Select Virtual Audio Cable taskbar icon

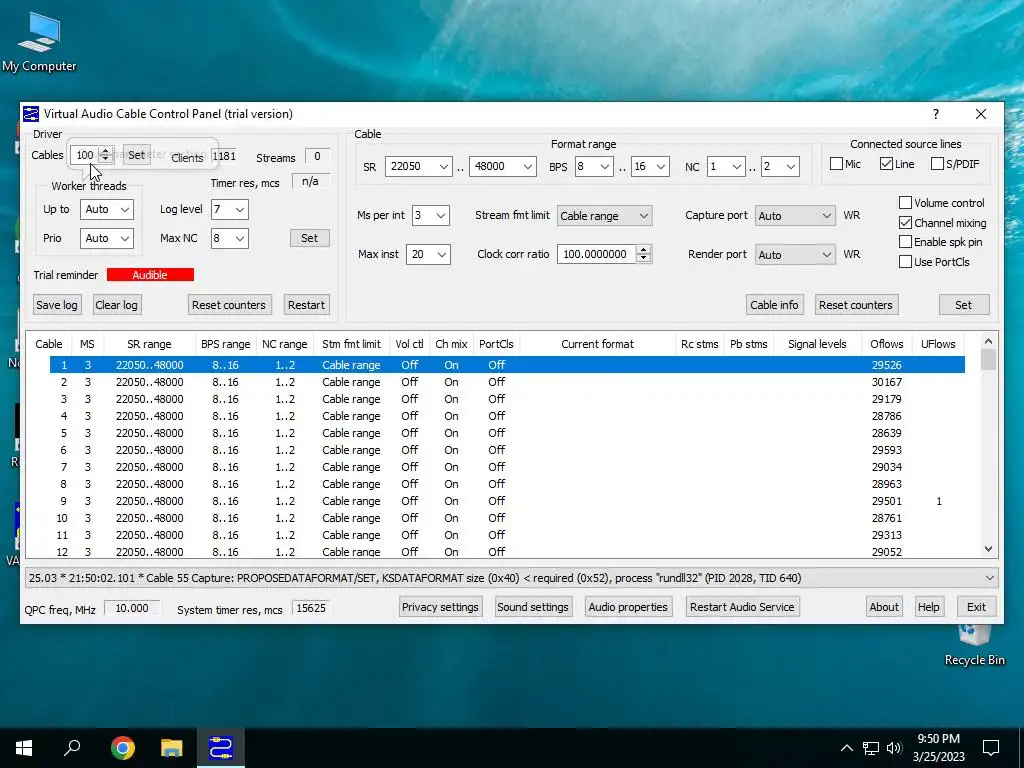(x=221, y=748)
